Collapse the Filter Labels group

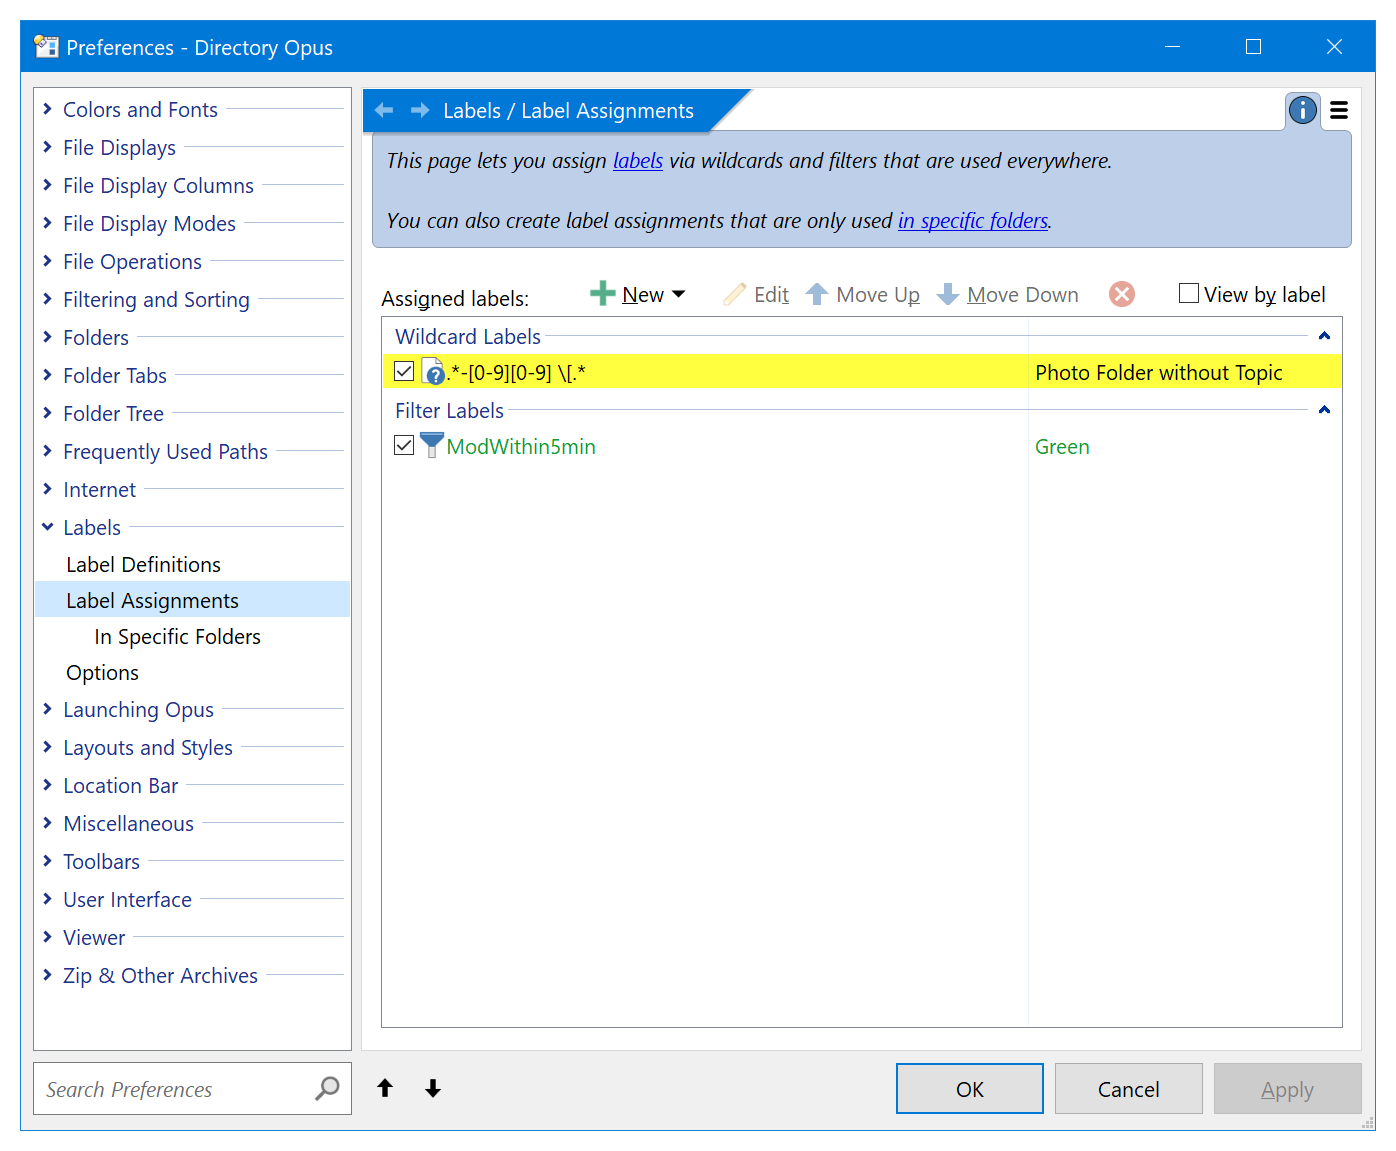(x=1324, y=410)
